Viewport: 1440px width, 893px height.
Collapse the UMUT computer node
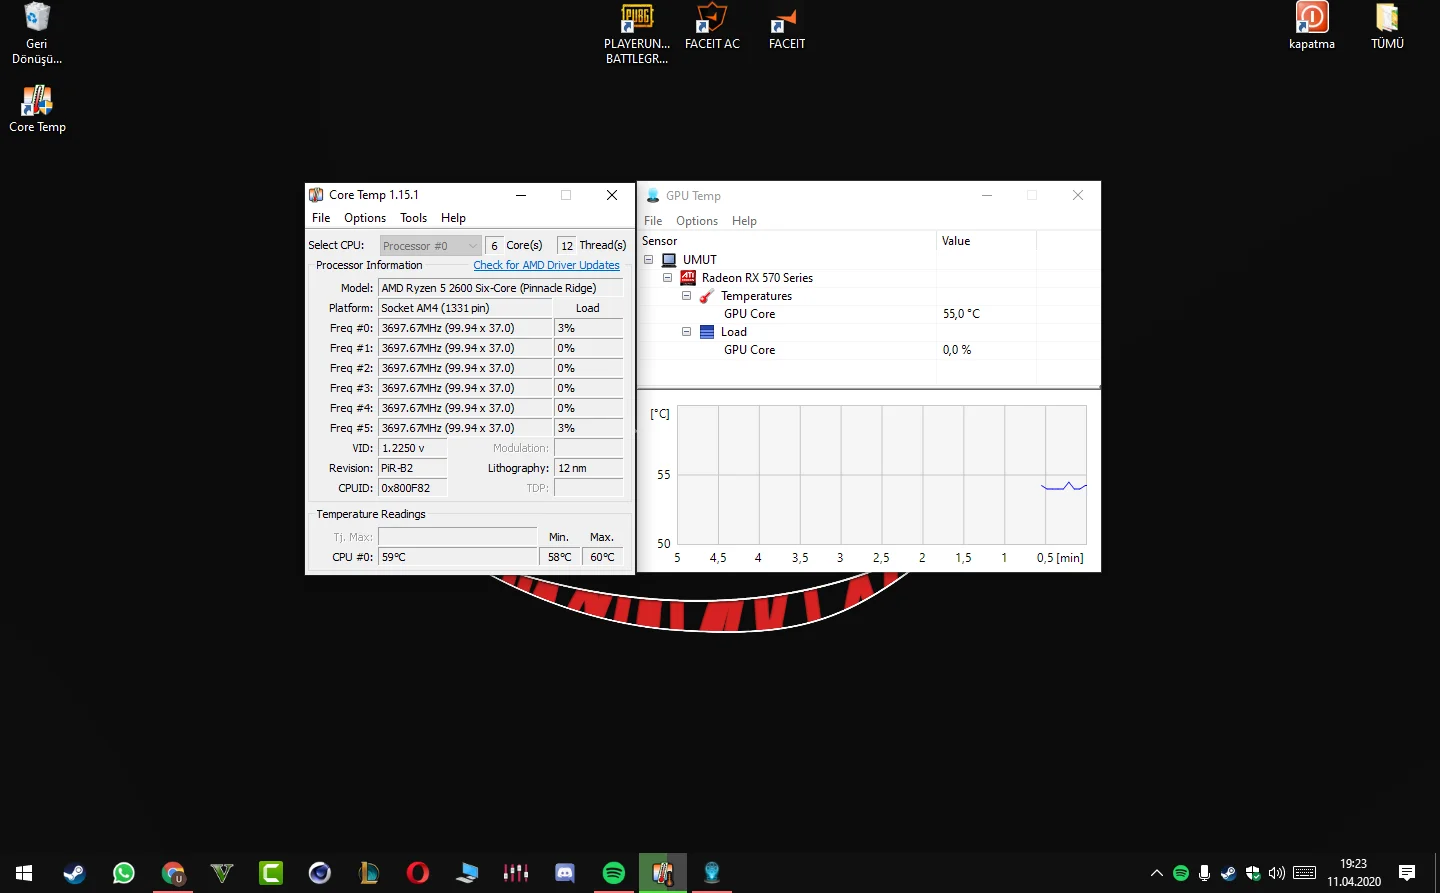pyautogui.click(x=648, y=260)
